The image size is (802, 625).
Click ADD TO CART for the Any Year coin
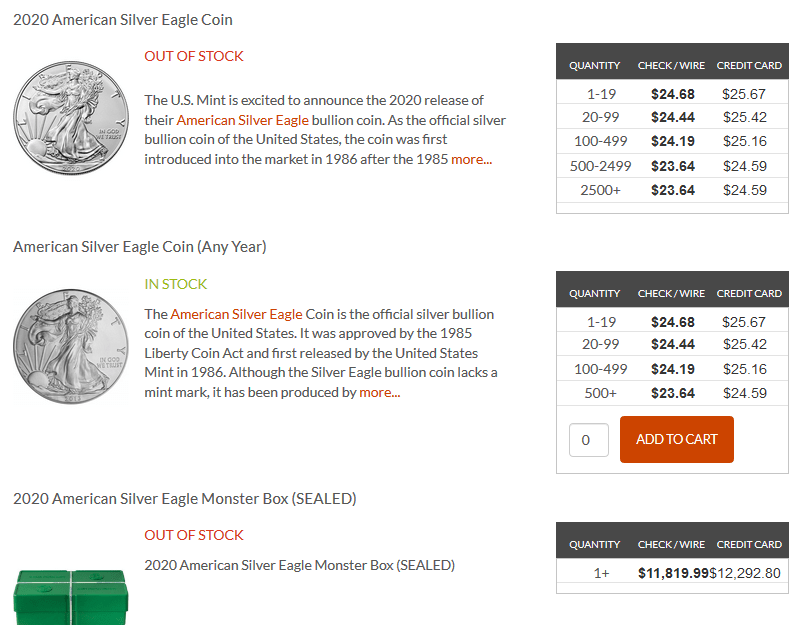676,439
